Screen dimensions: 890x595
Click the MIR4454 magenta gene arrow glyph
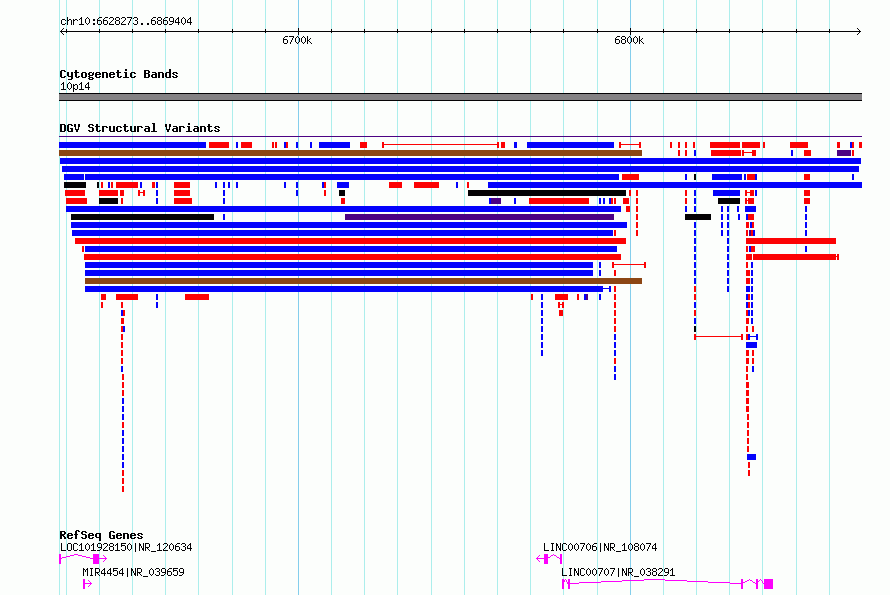[x=87, y=584]
